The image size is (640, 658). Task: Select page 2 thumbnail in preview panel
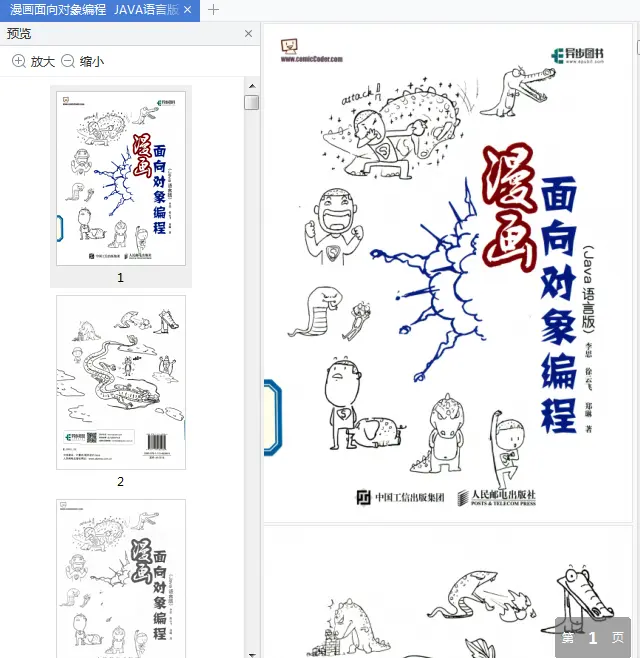coord(121,382)
